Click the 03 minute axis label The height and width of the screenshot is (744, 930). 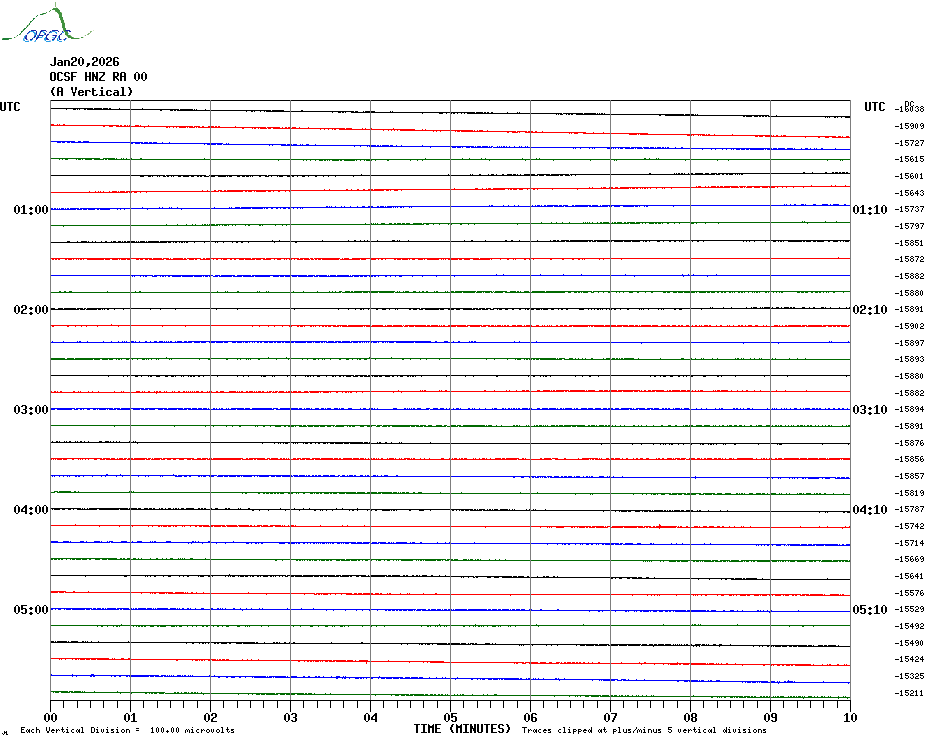291,718
